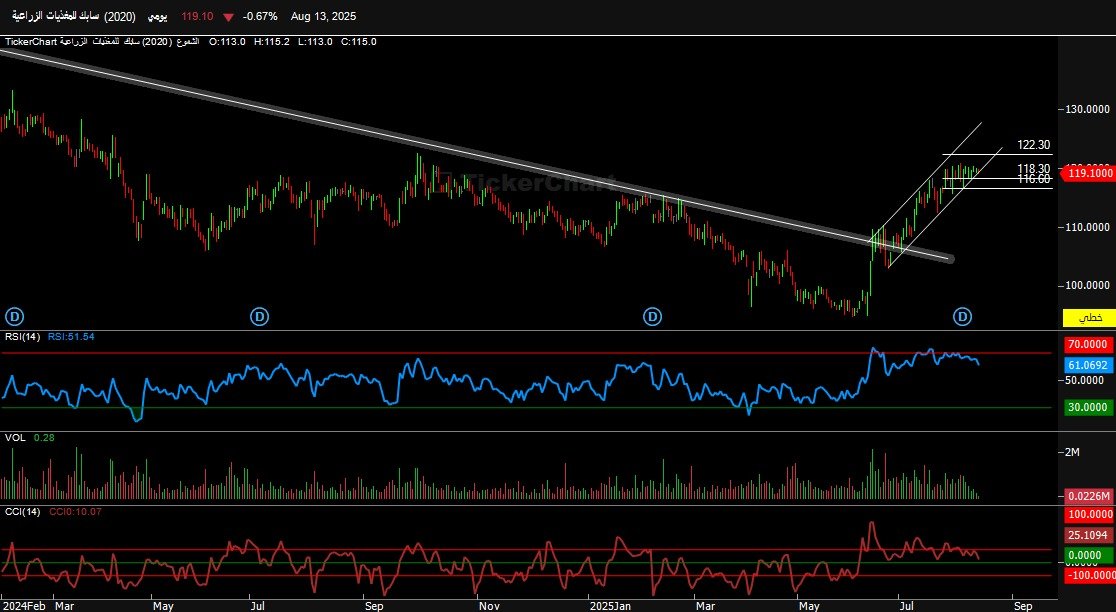
Task: Click the green 30.0000 RSI oversold tag
Action: (1089, 407)
